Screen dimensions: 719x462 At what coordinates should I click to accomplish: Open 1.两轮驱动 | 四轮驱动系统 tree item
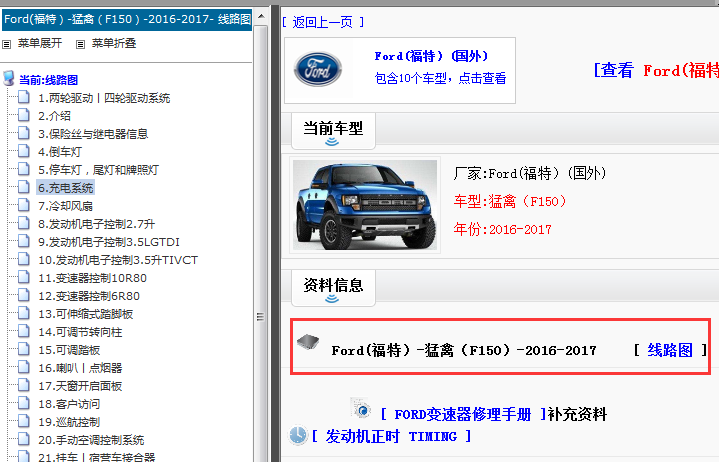click(x=104, y=98)
